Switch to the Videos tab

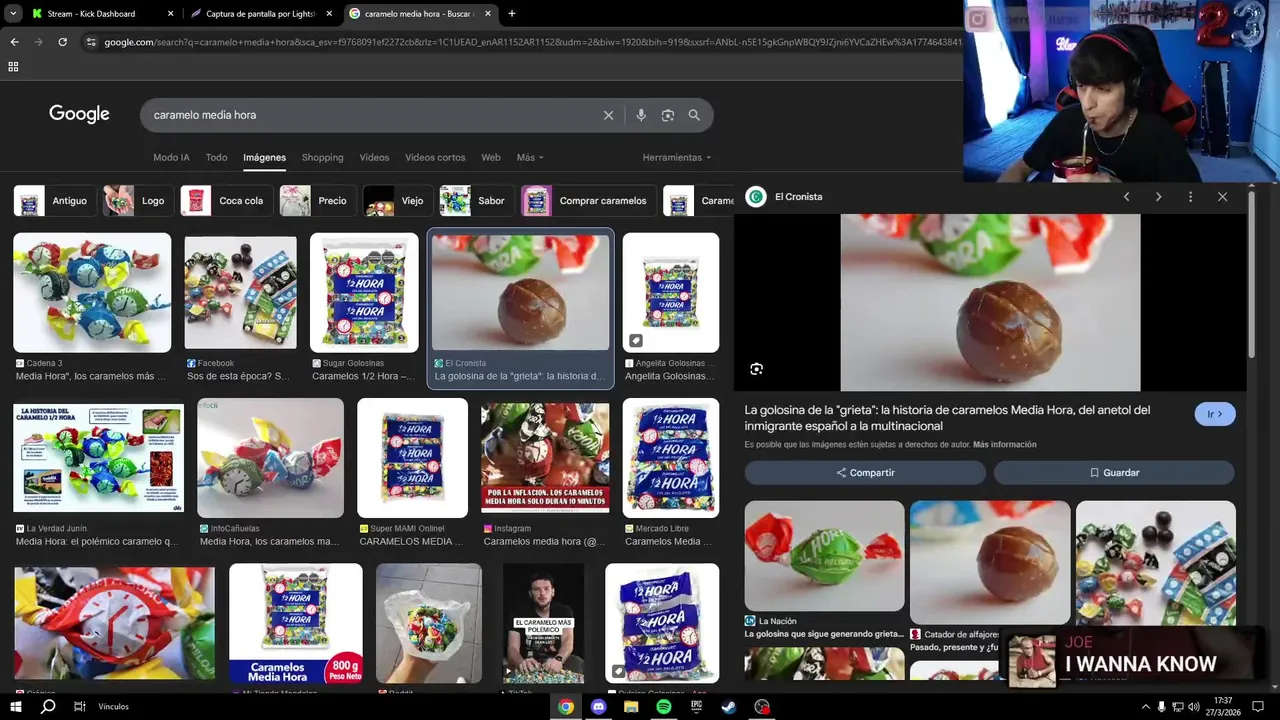pos(374,157)
